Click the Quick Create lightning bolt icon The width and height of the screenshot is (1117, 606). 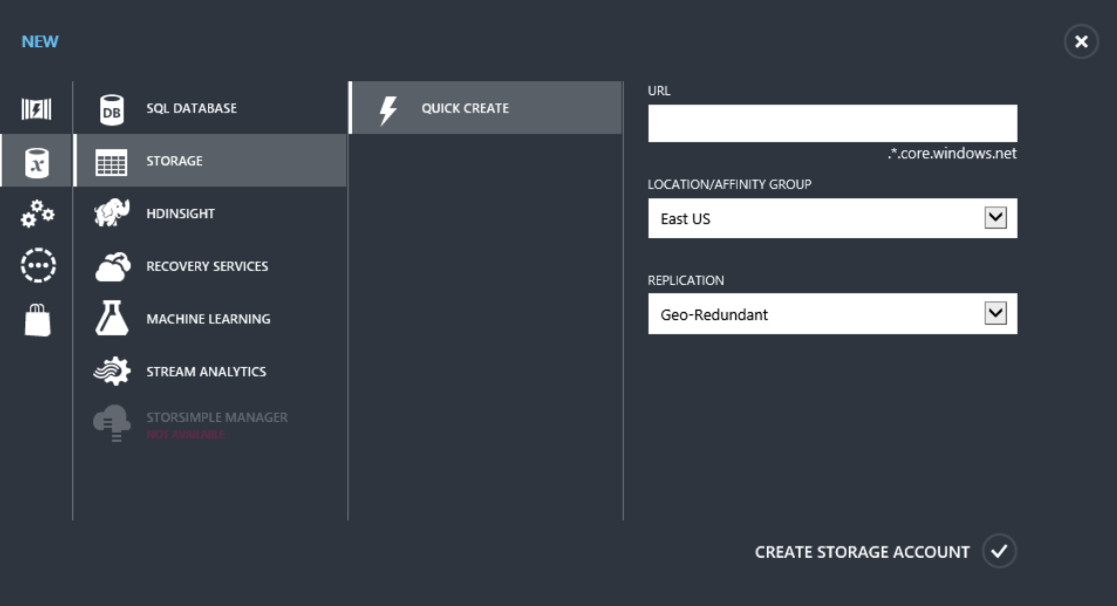click(388, 110)
